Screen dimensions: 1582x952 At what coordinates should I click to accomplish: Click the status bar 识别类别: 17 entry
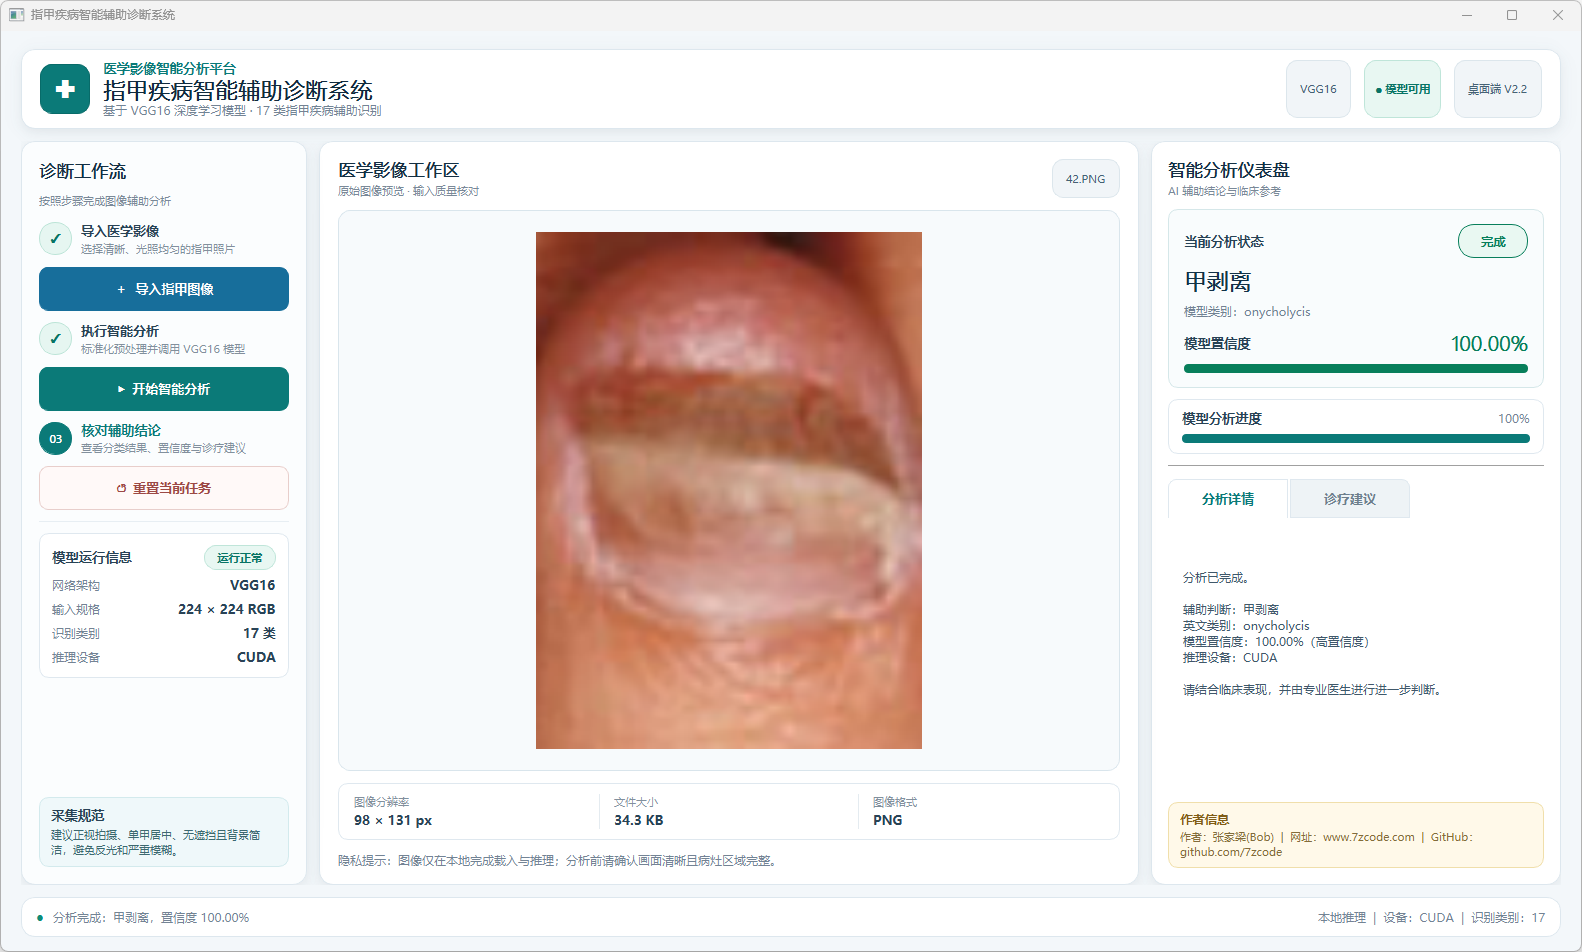click(1508, 917)
